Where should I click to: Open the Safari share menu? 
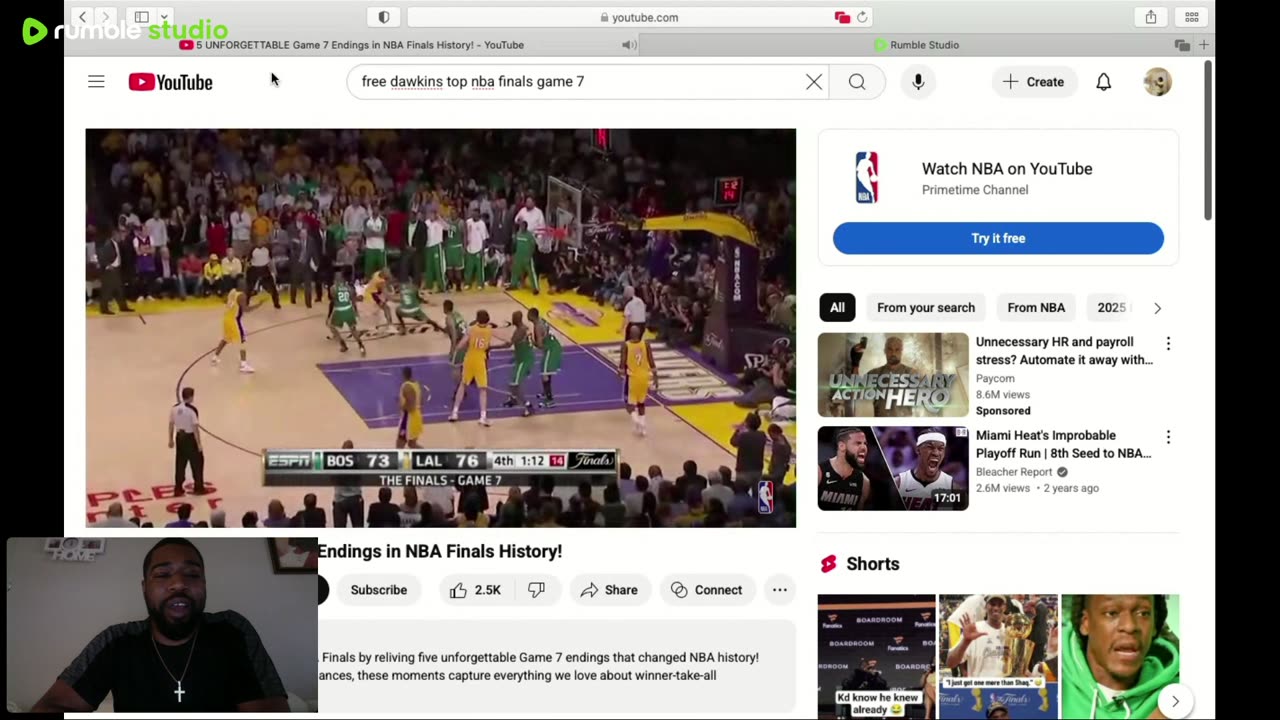pos(1151,17)
